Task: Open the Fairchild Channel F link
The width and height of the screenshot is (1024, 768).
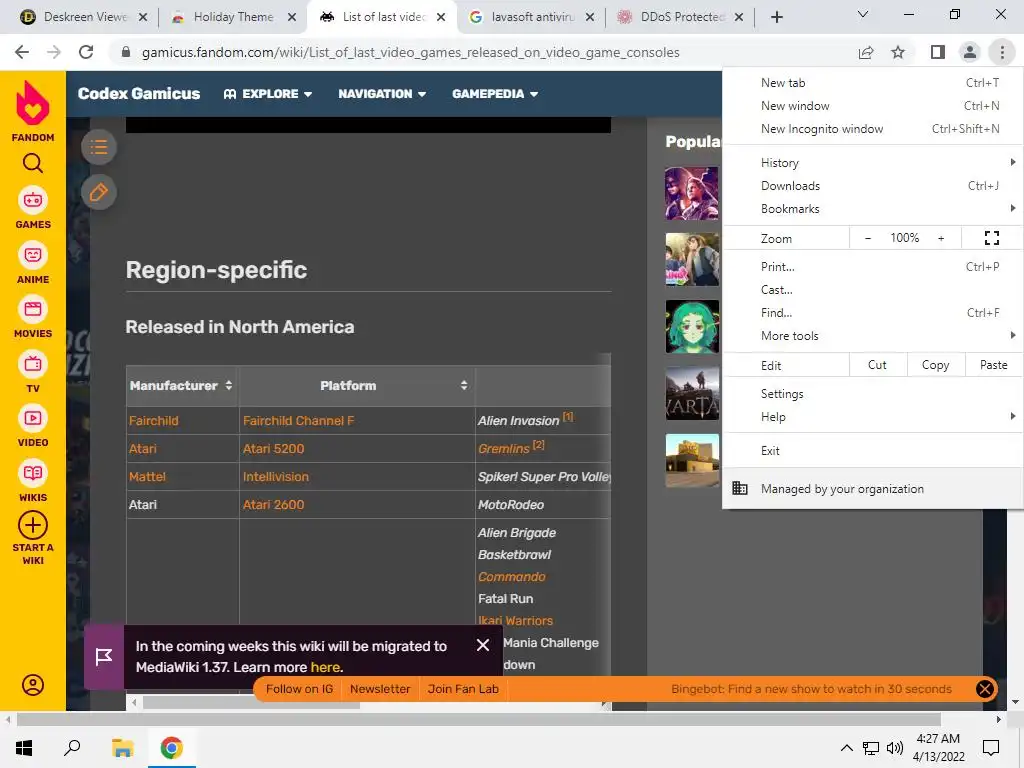Action: (x=298, y=421)
